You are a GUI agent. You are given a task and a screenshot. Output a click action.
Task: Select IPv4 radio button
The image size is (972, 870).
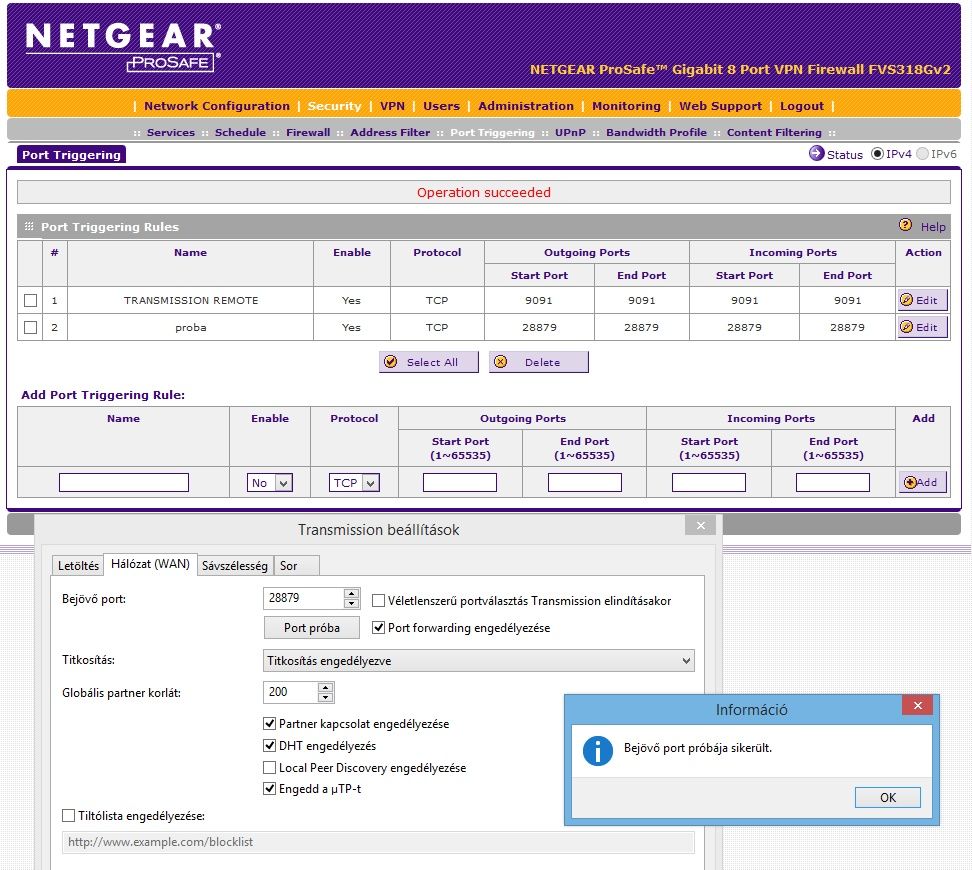(877, 154)
